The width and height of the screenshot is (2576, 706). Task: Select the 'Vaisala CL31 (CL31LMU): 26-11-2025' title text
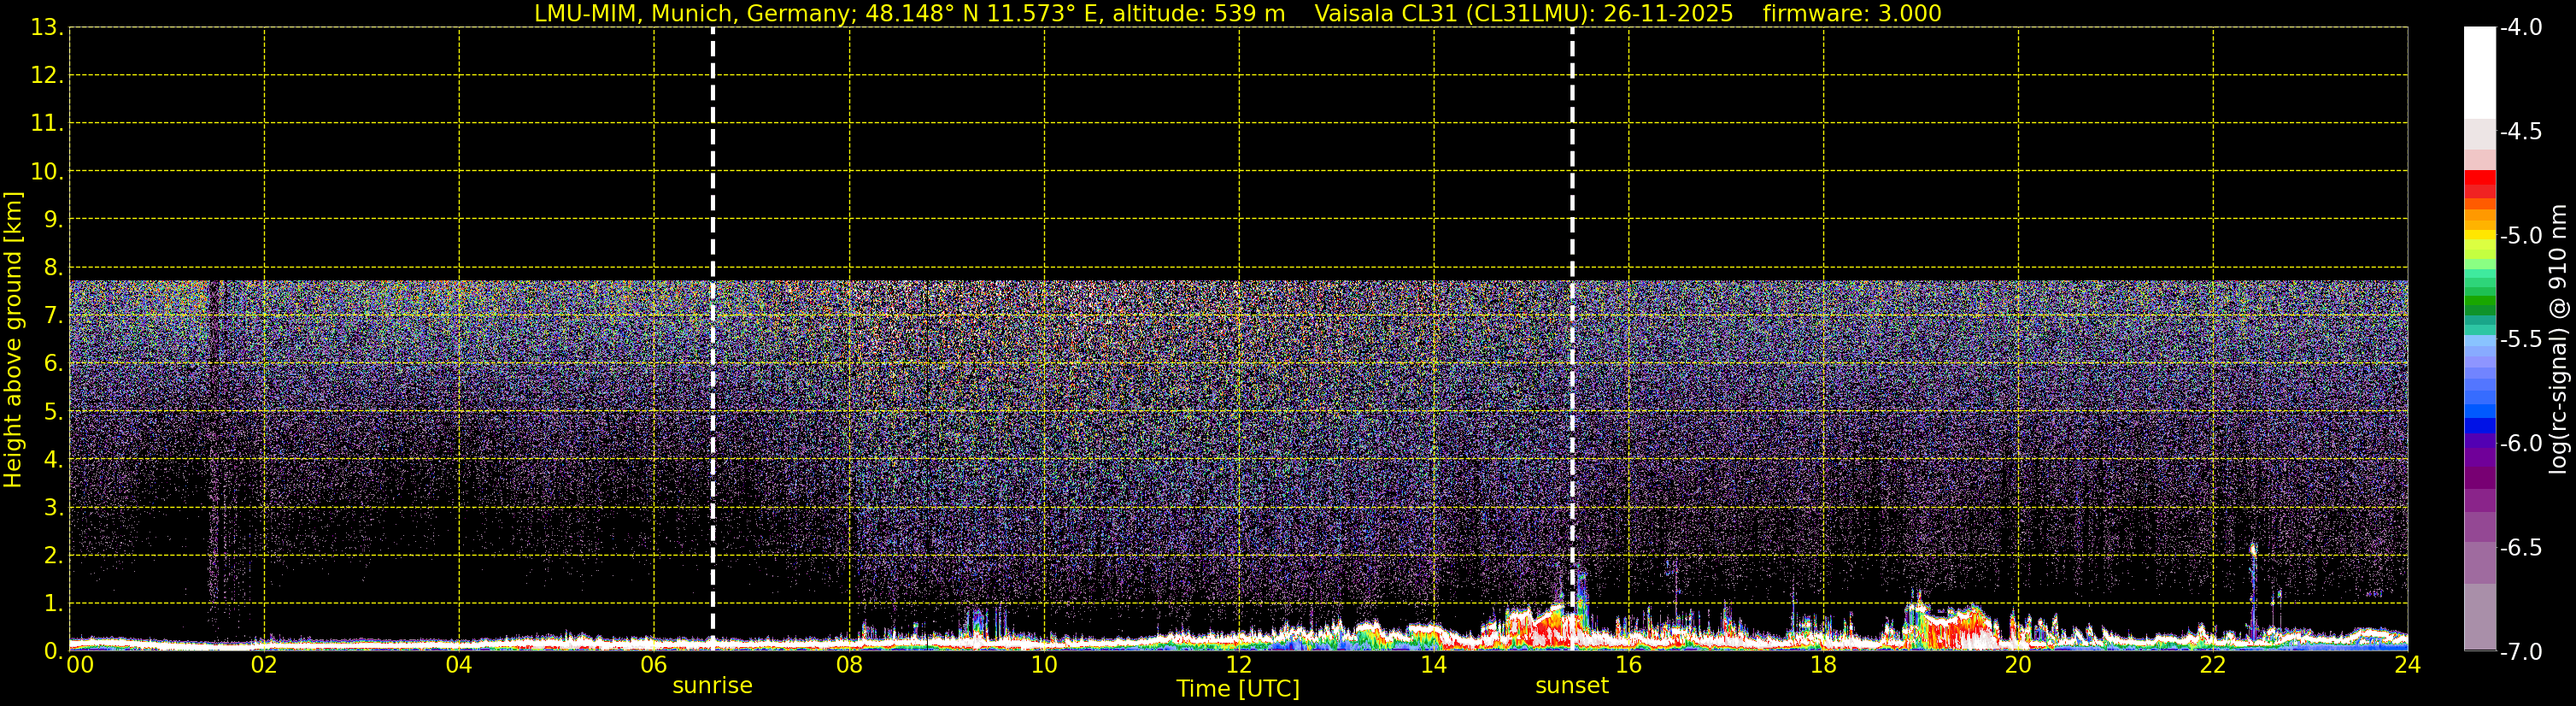click(1524, 14)
